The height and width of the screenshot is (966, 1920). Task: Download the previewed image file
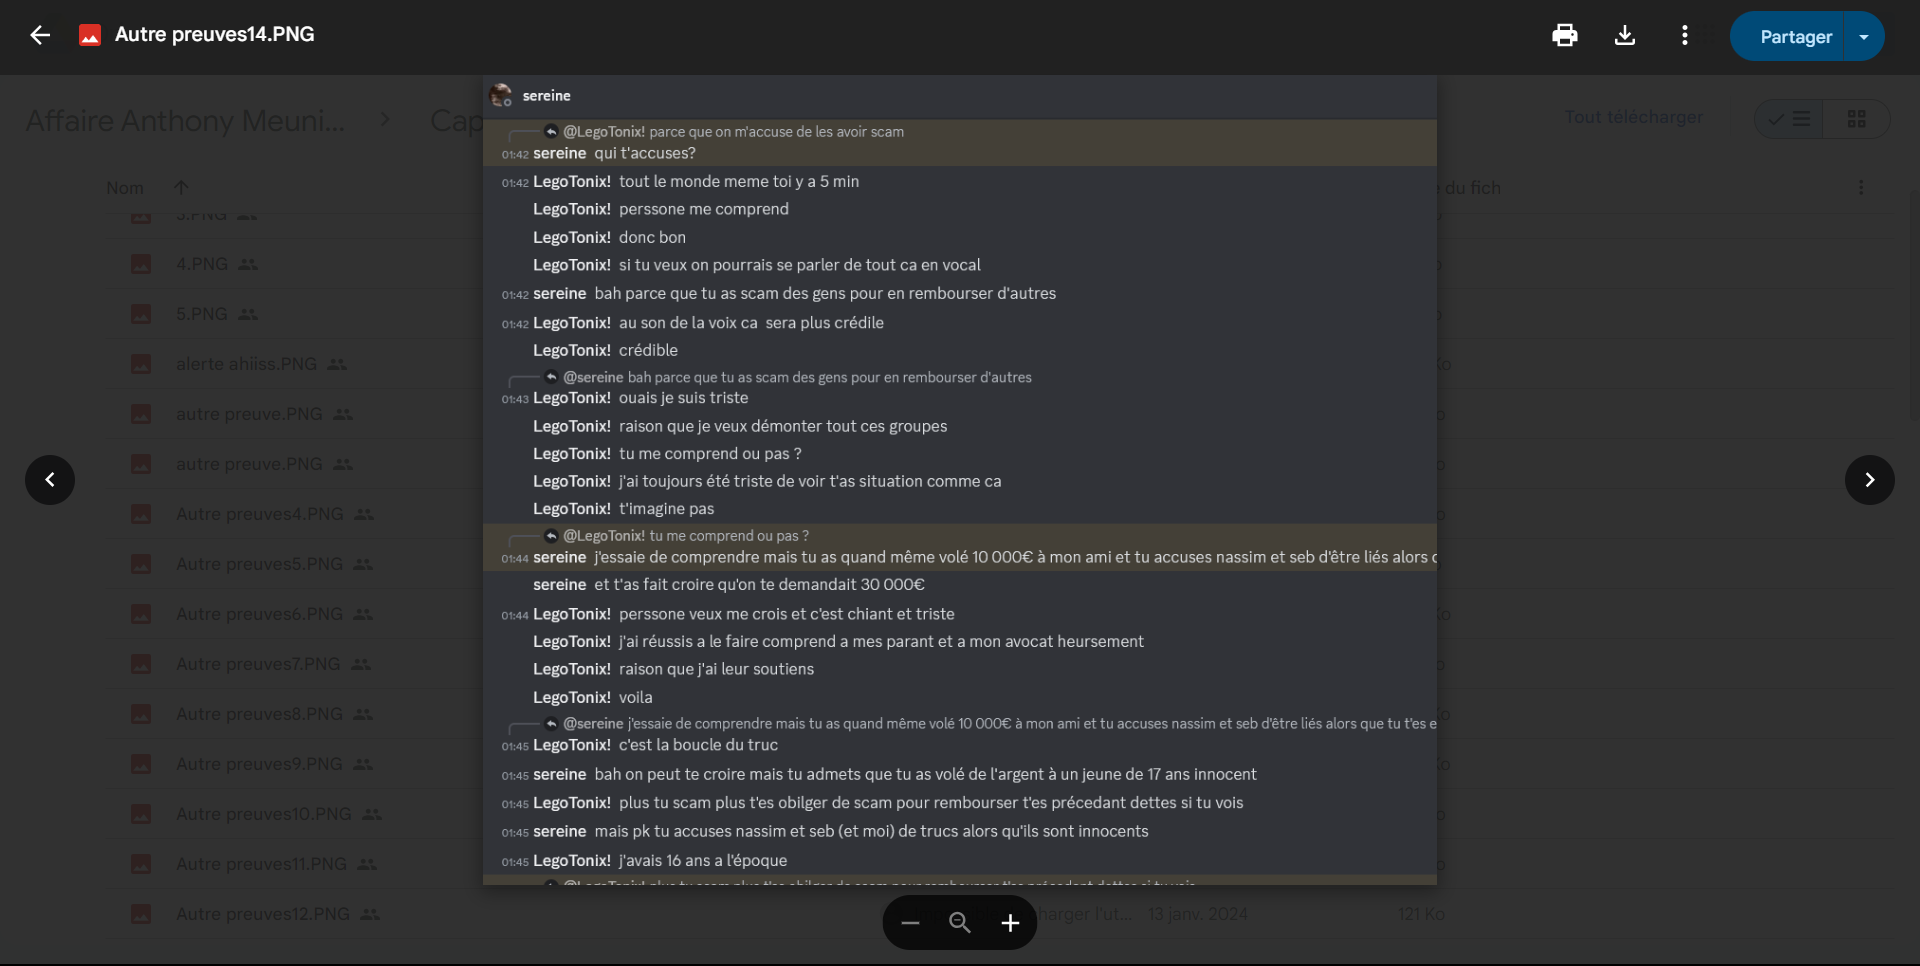pyautogui.click(x=1625, y=36)
